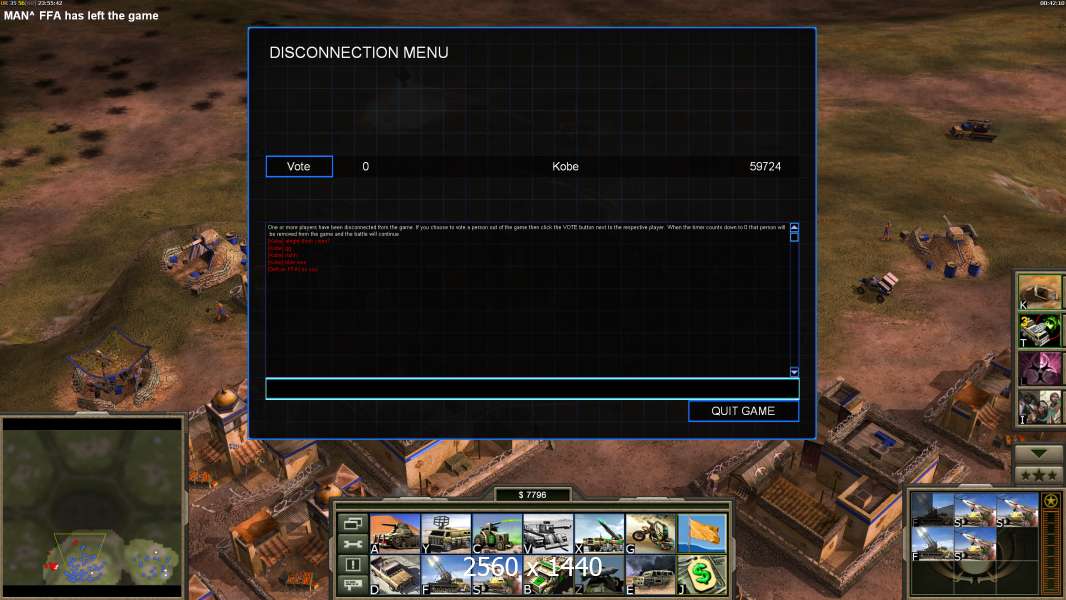Click the wrench button left of command bar
This screenshot has width=1066, height=600.
353,544
